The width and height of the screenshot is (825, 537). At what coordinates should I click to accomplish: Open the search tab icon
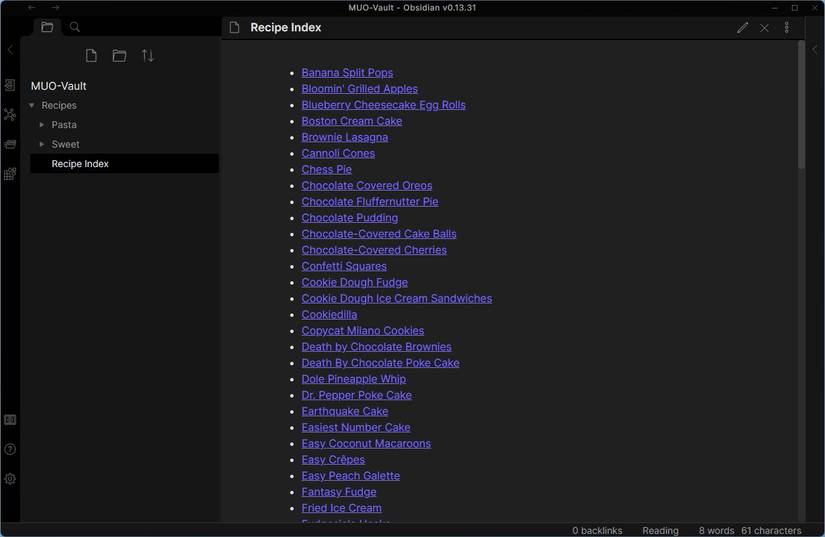pyautogui.click(x=75, y=27)
